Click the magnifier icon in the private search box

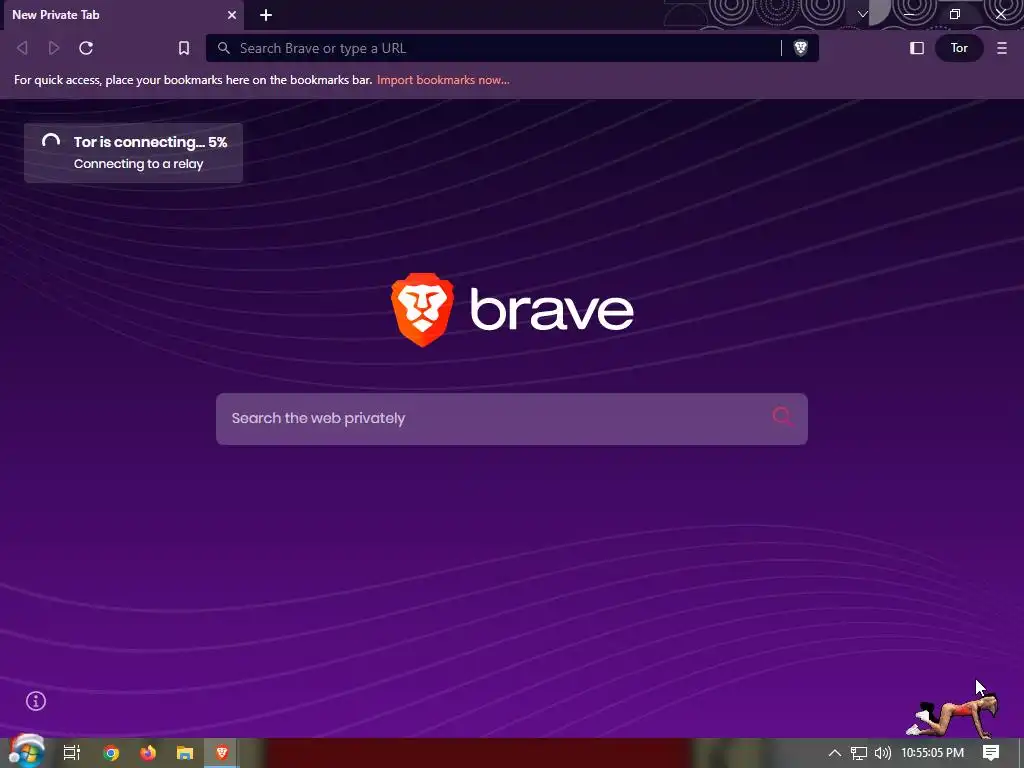782,417
